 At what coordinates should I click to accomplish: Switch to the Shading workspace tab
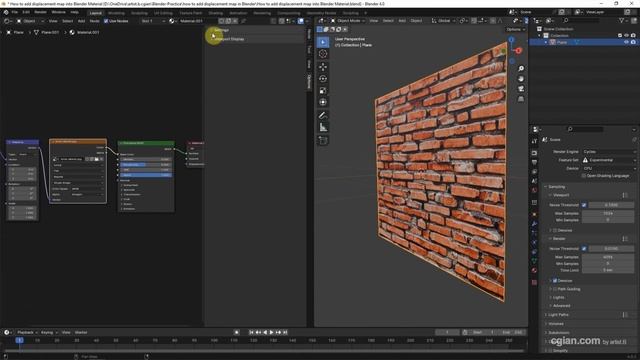click(x=216, y=13)
